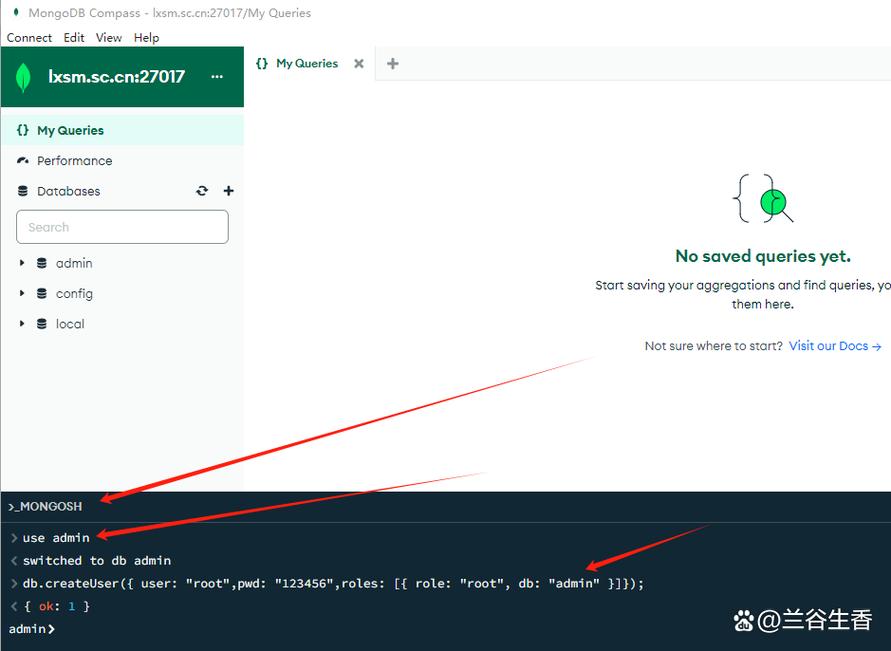Open the connection options ellipsis menu
This screenshot has width=891, height=651.
(x=217, y=77)
